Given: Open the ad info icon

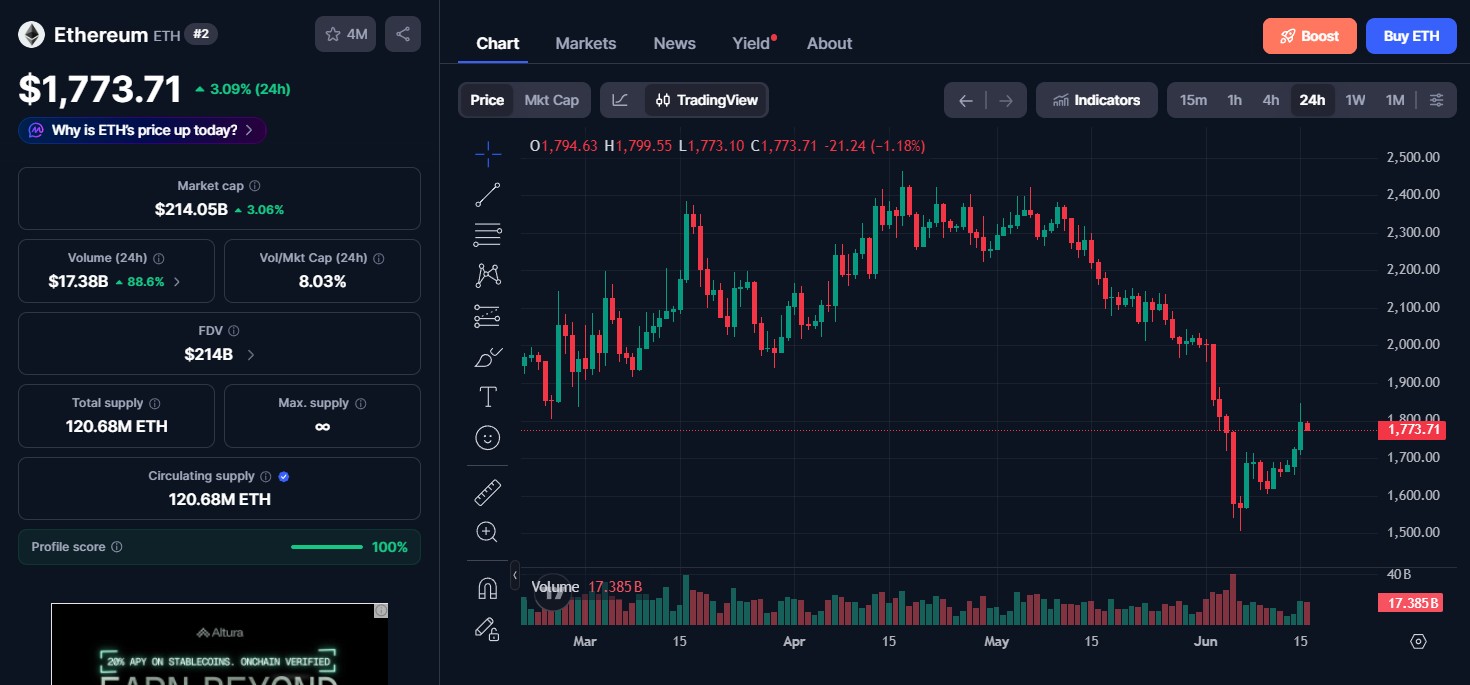Looking at the screenshot, I should click(x=380, y=610).
